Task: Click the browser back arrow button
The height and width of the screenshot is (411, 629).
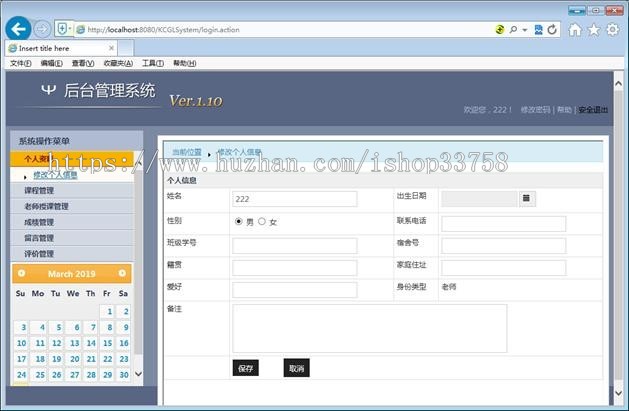Action: [x=18, y=29]
